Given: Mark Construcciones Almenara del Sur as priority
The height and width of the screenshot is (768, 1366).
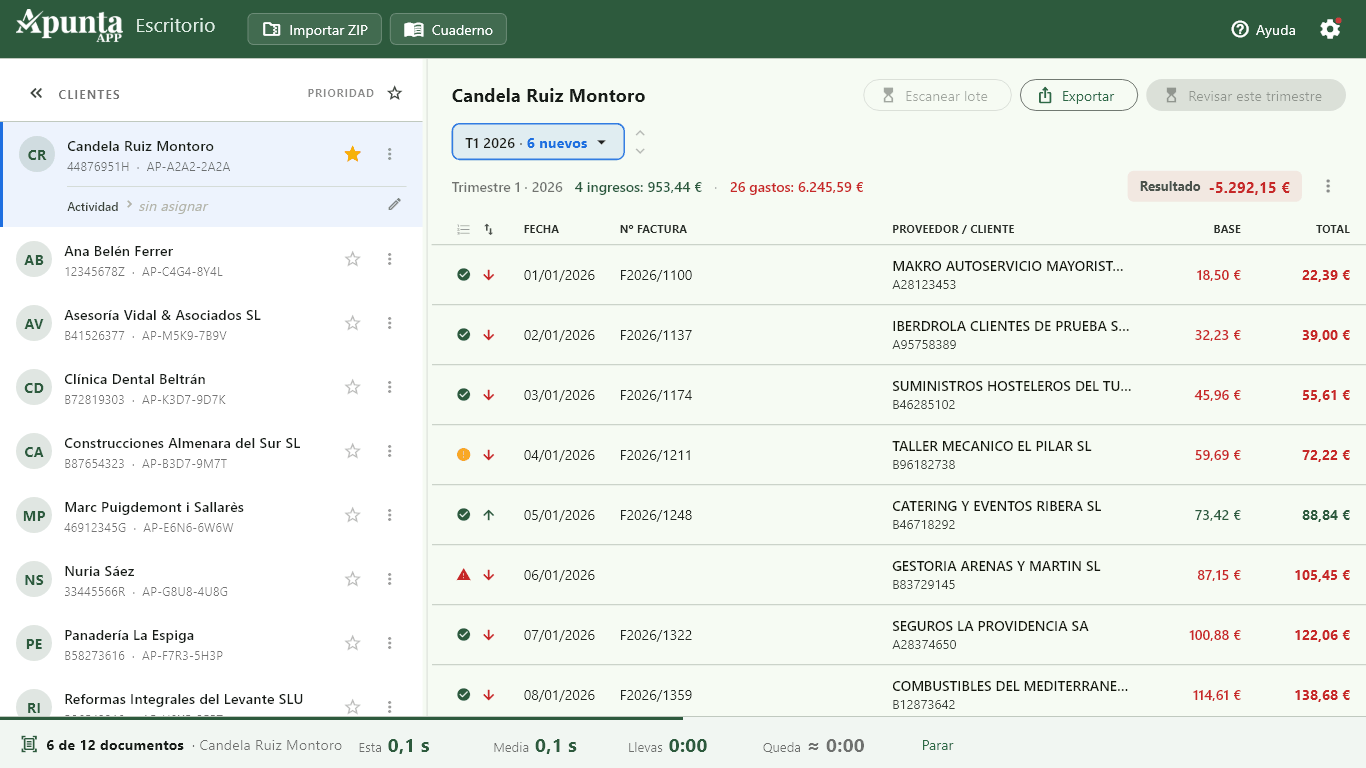Looking at the screenshot, I should [x=352, y=451].
